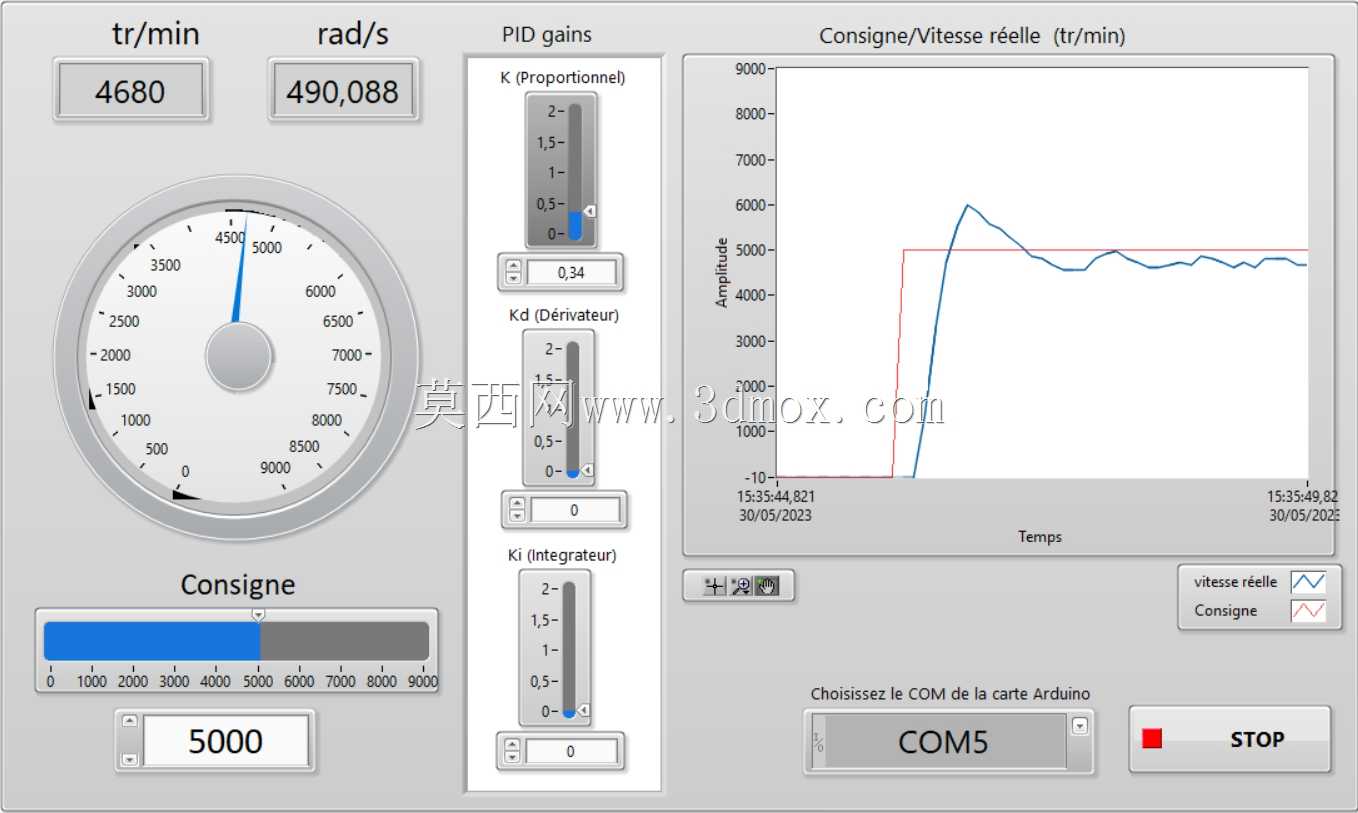Viewport: 1358px width, 813px height.
Task: Click the Consigne slider thumb handle
Action: coord(257,613)
